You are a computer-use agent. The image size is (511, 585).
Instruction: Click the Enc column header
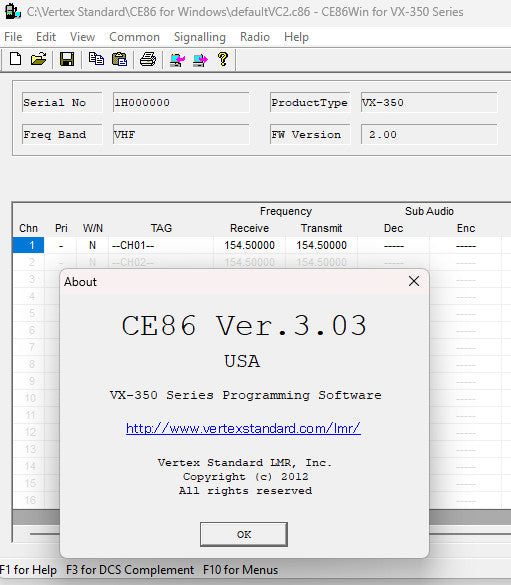point(466,228)
